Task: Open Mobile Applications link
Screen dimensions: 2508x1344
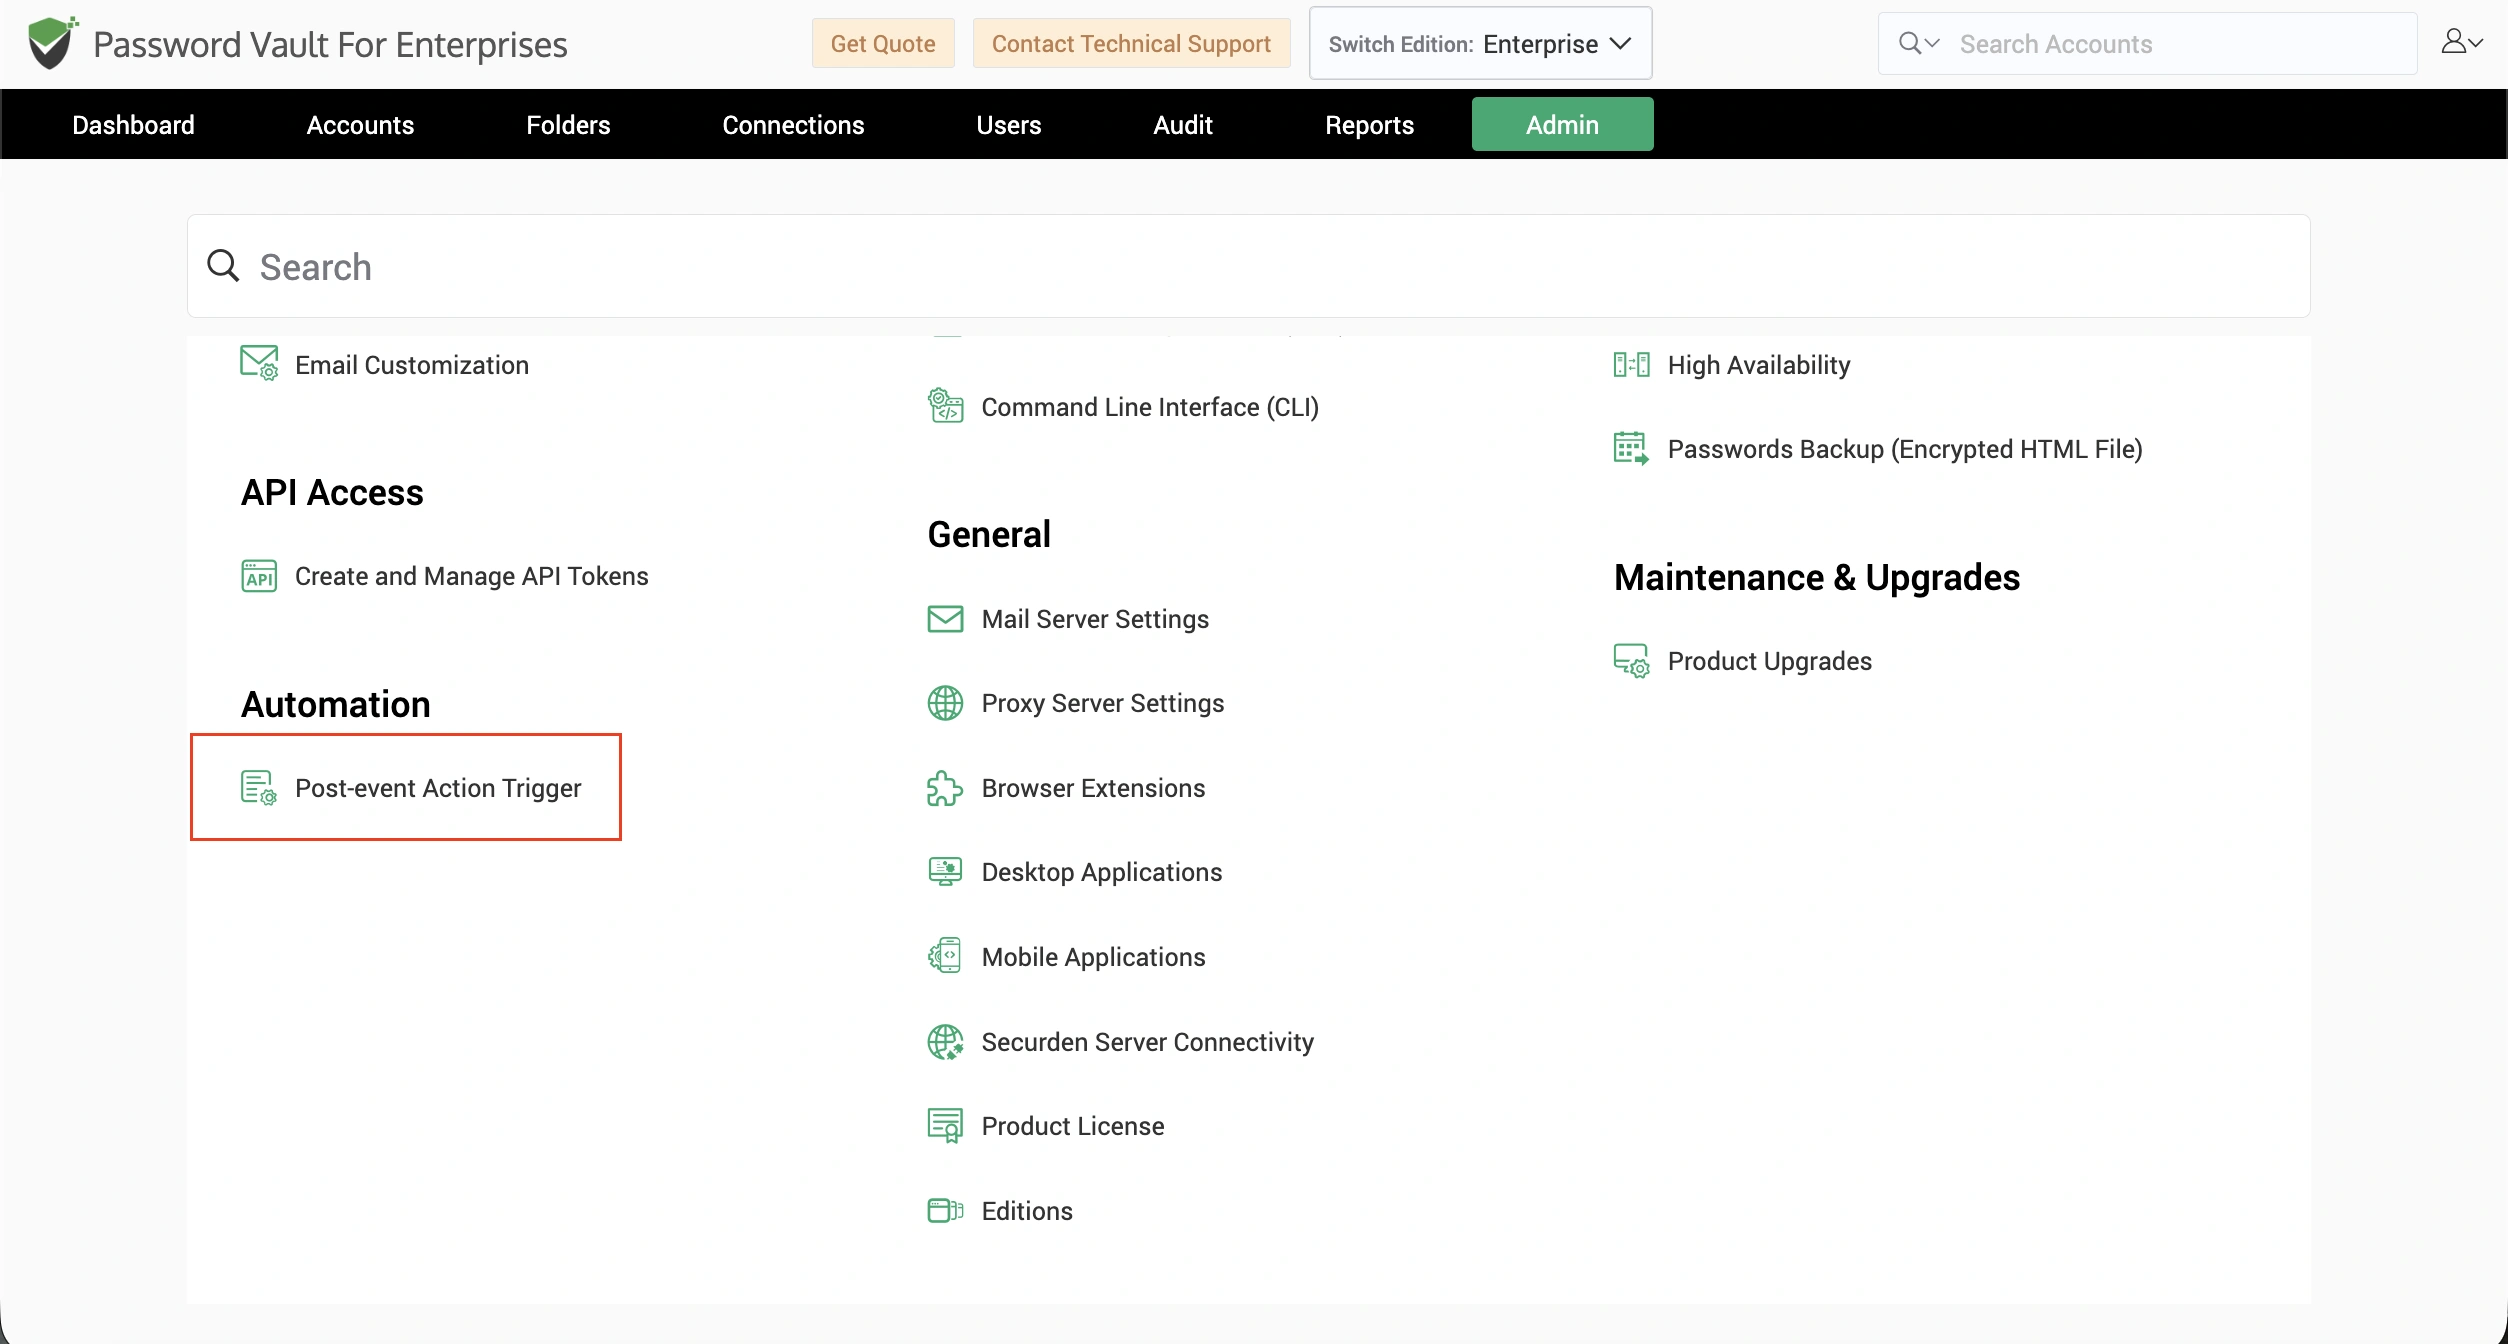Action: 1093,957
